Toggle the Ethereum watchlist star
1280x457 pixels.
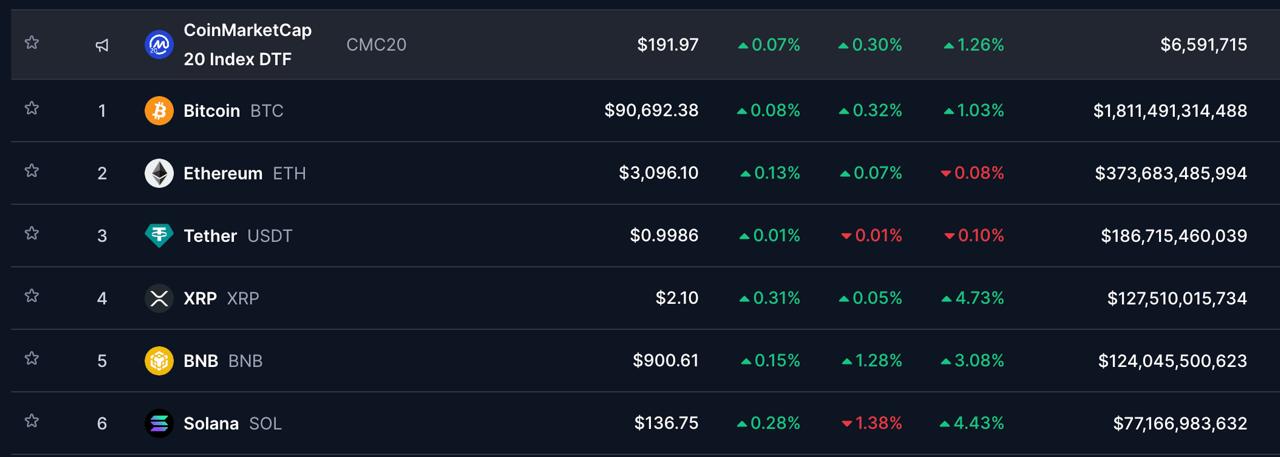[32, 171]
